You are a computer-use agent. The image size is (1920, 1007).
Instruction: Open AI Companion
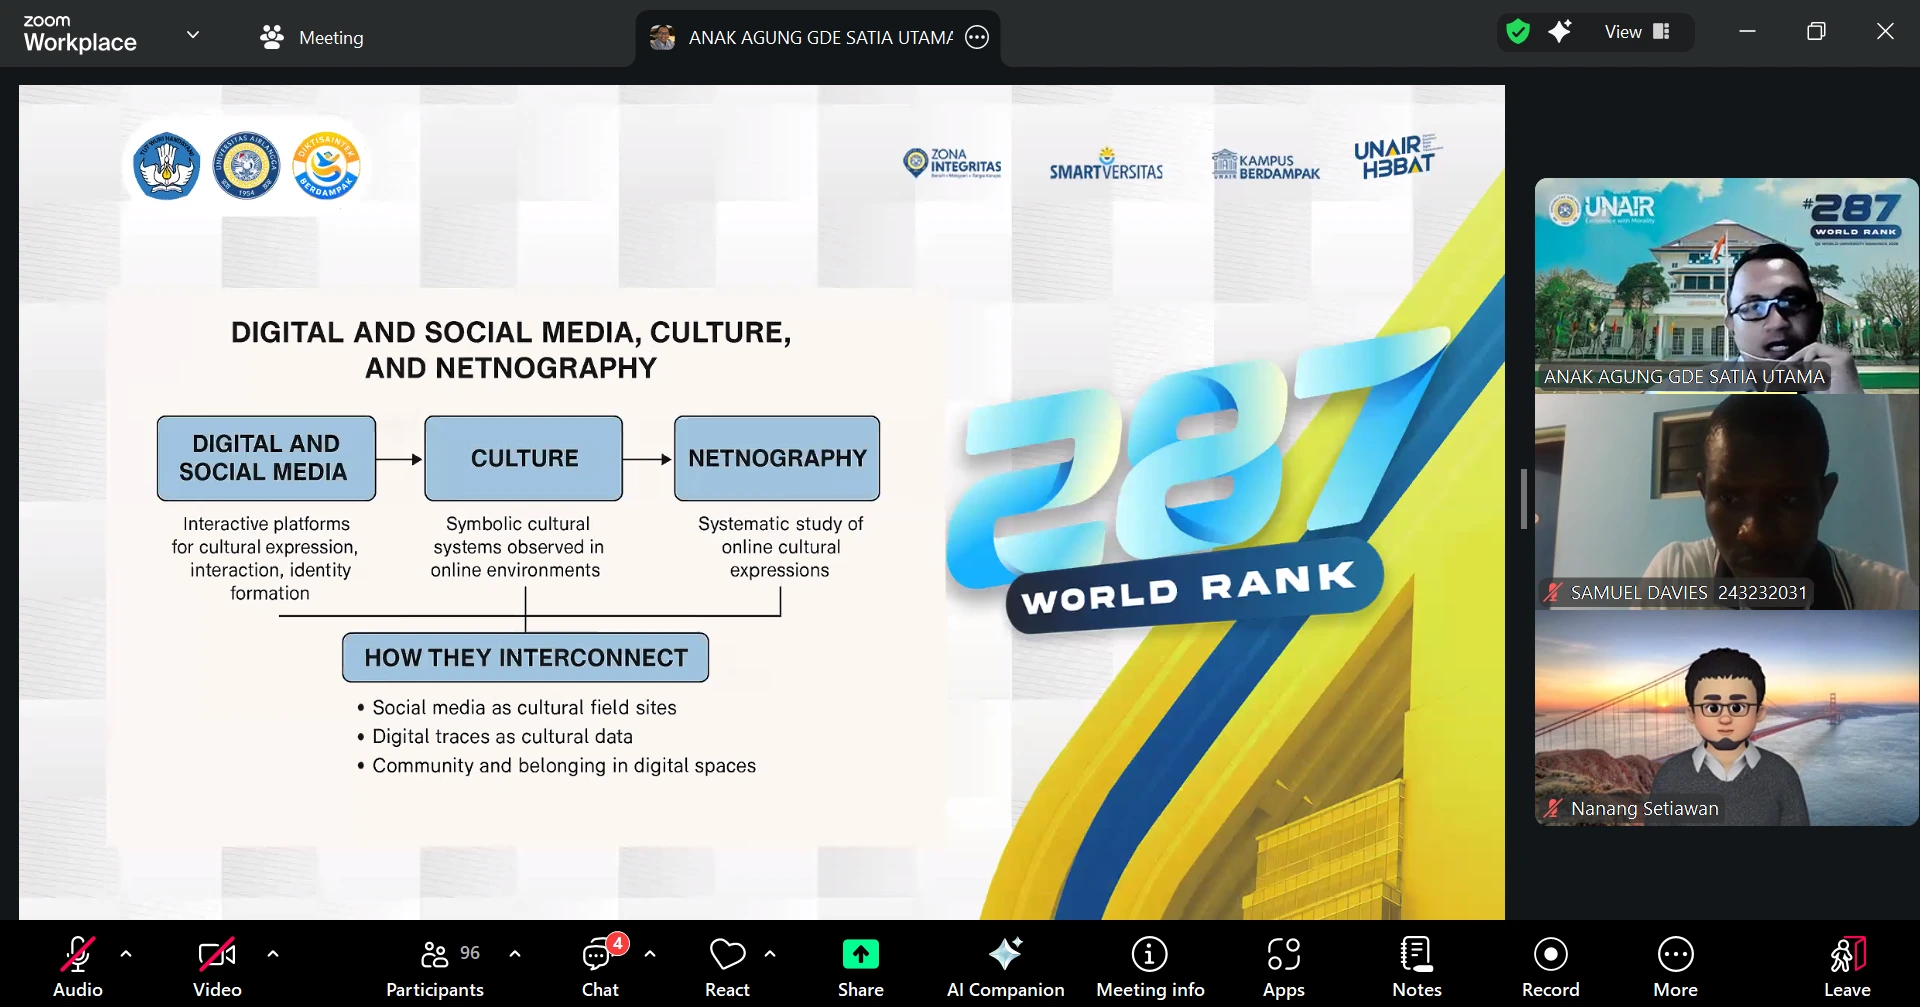pos(1005,966)
